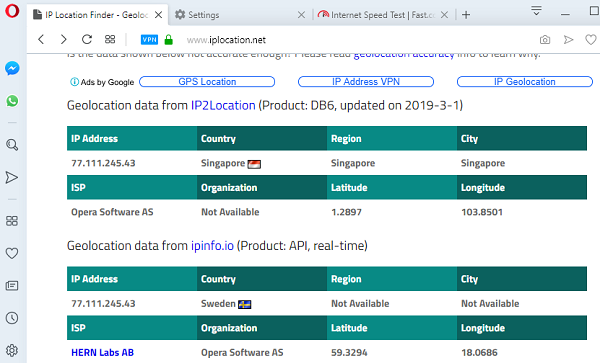
Task: Select Opera Software AS under ISP
Action: 112,212
